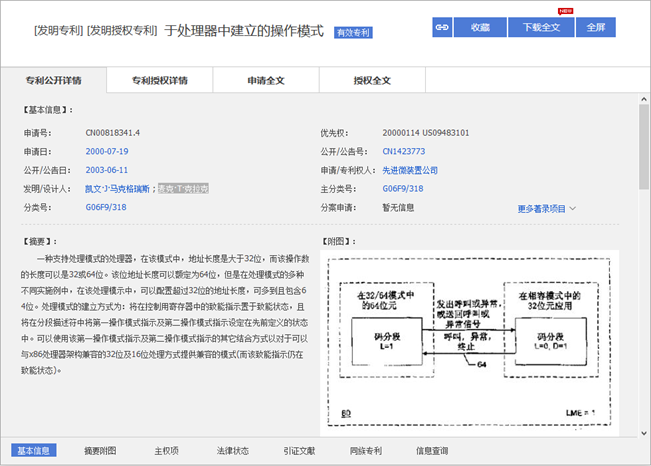
Task: Click publication date 2003-06-11 link
Action: tap(107, 170)
